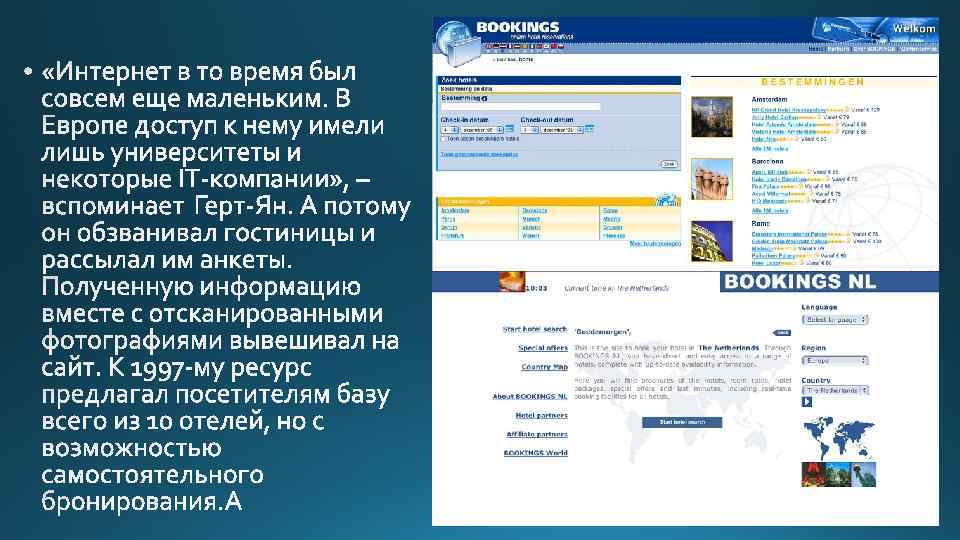The image size is (960, 540).
Task: Open the Affiliate partners link
Action: [536, 434]
